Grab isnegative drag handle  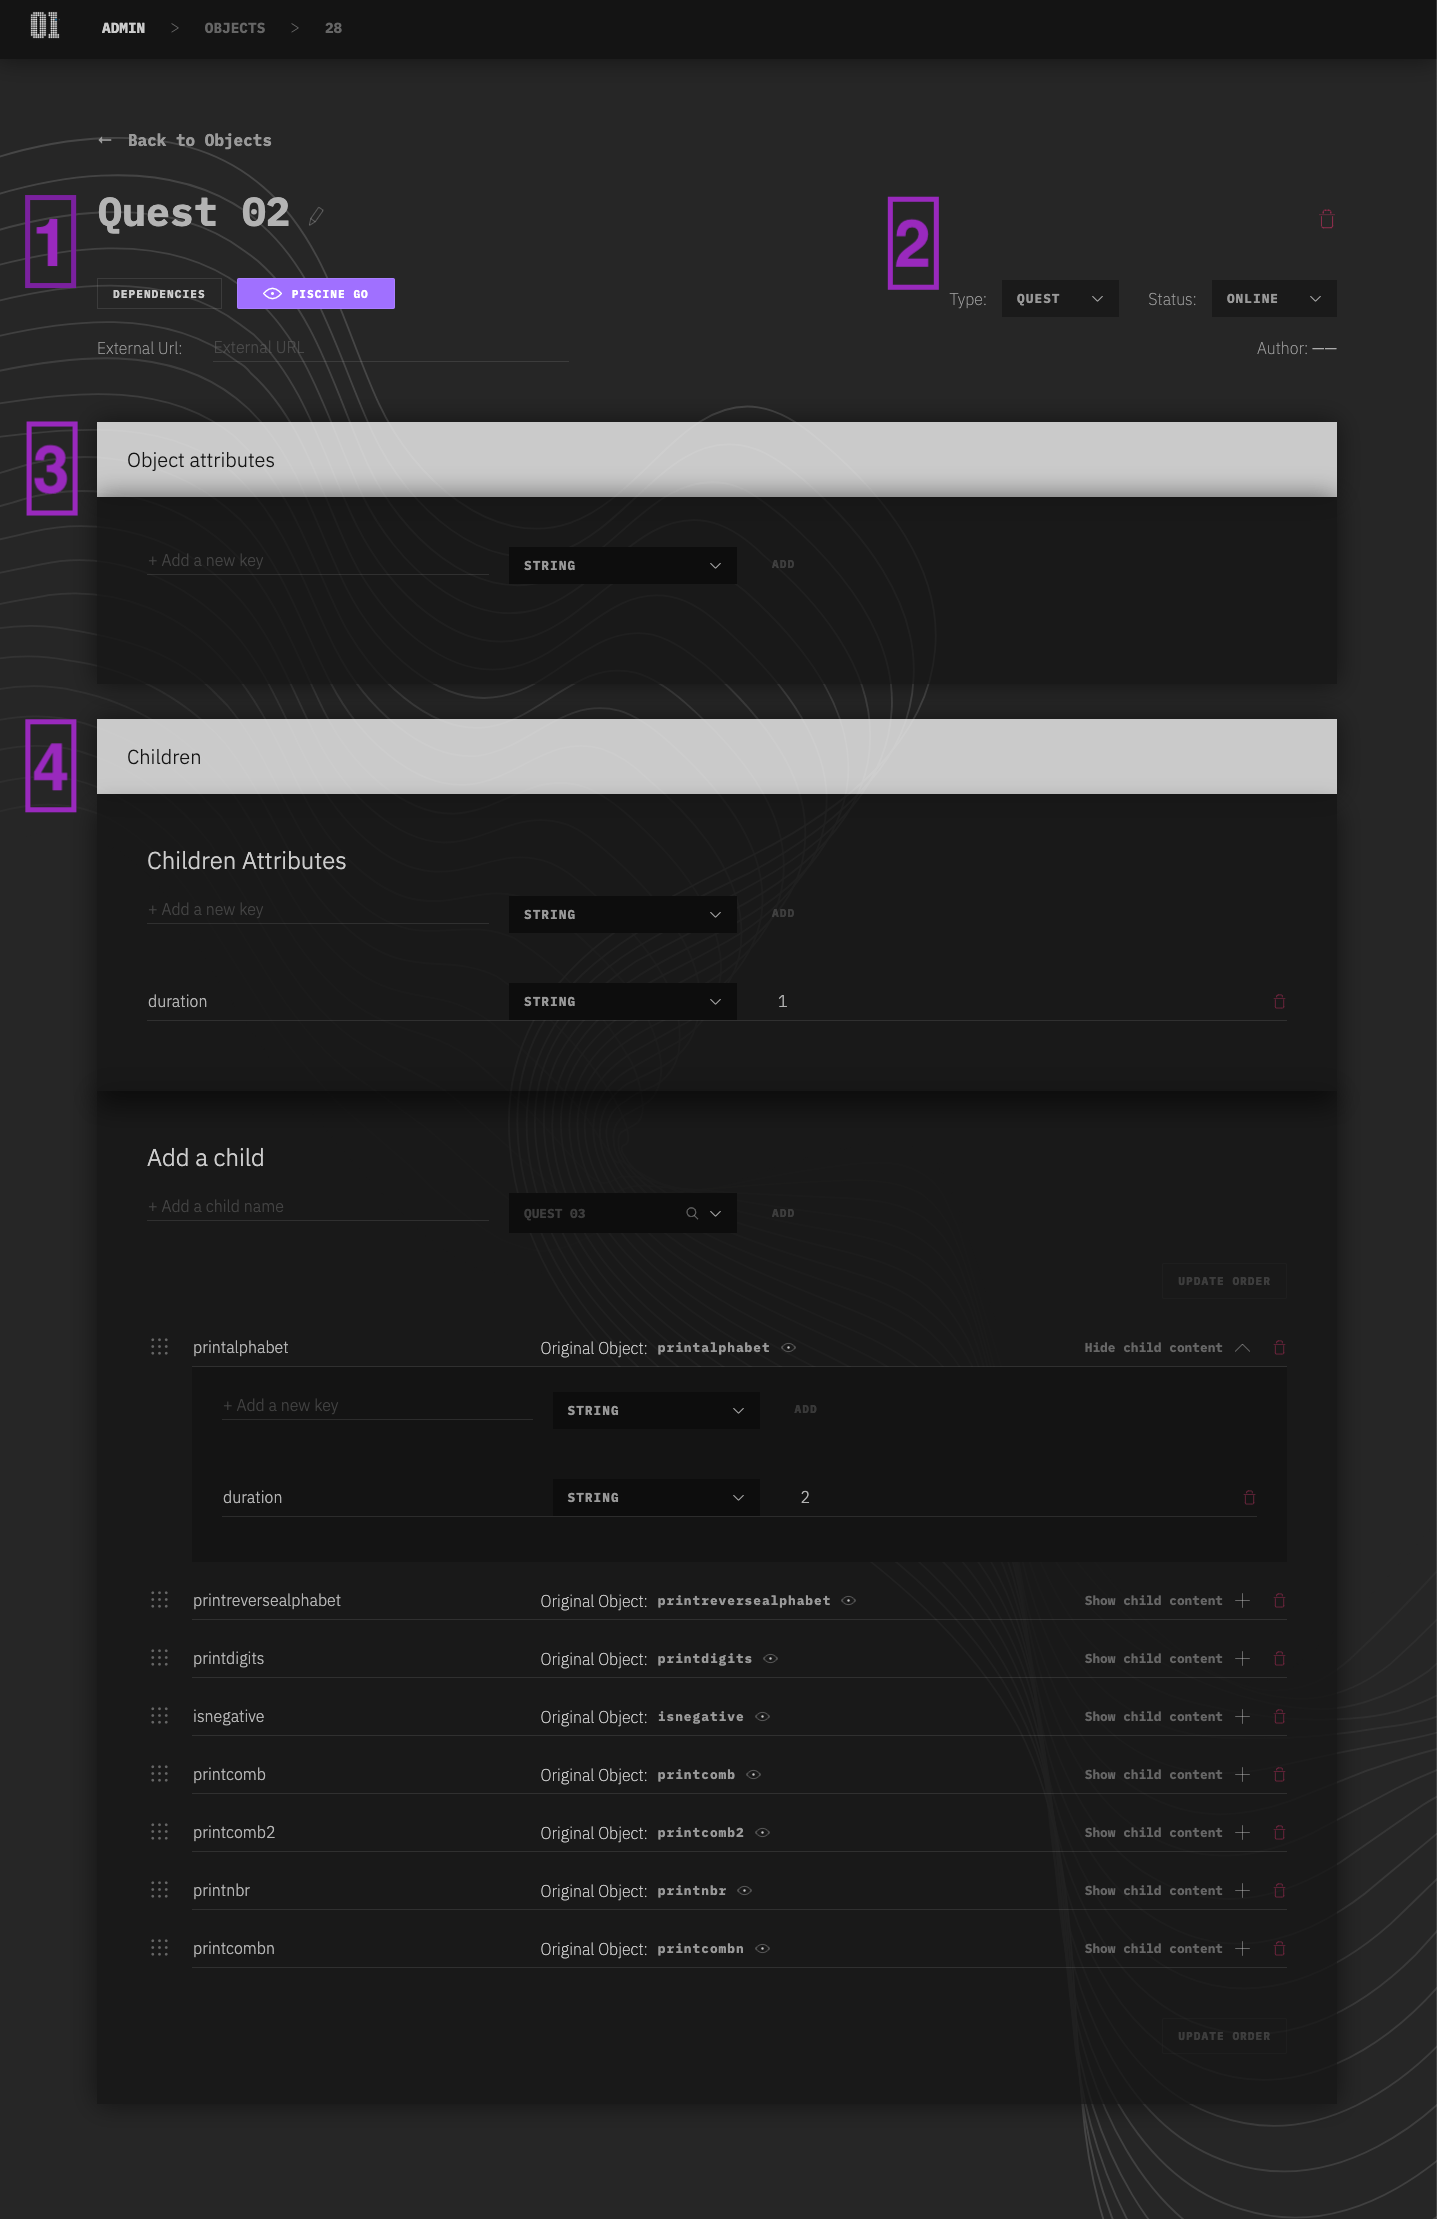159,1716
